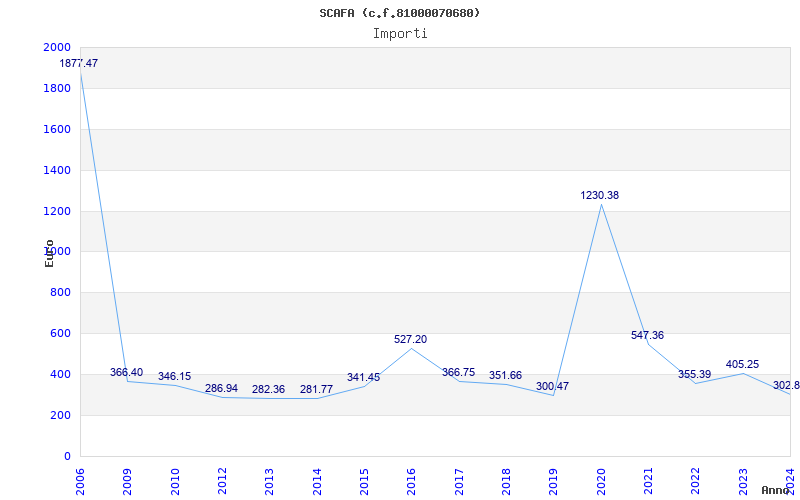The height and width of the screenshot is (500, 800).
Task: Click the 2021 x-axis tick
Action: [648, 481]
